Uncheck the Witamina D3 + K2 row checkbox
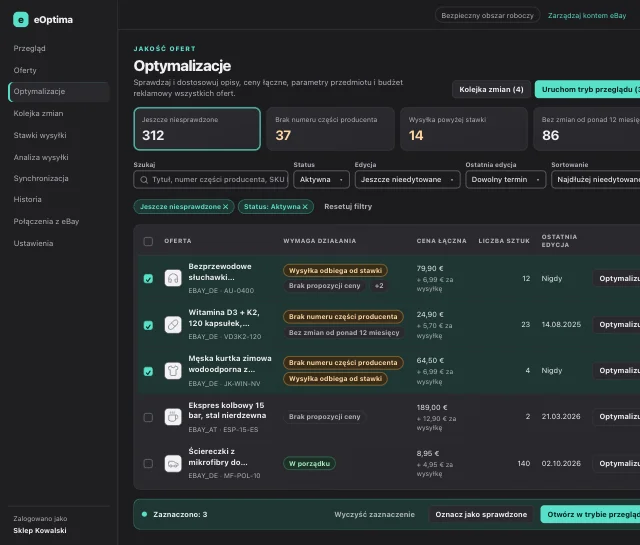The height and width of the screenshot is (545, 640). point(148,325)
